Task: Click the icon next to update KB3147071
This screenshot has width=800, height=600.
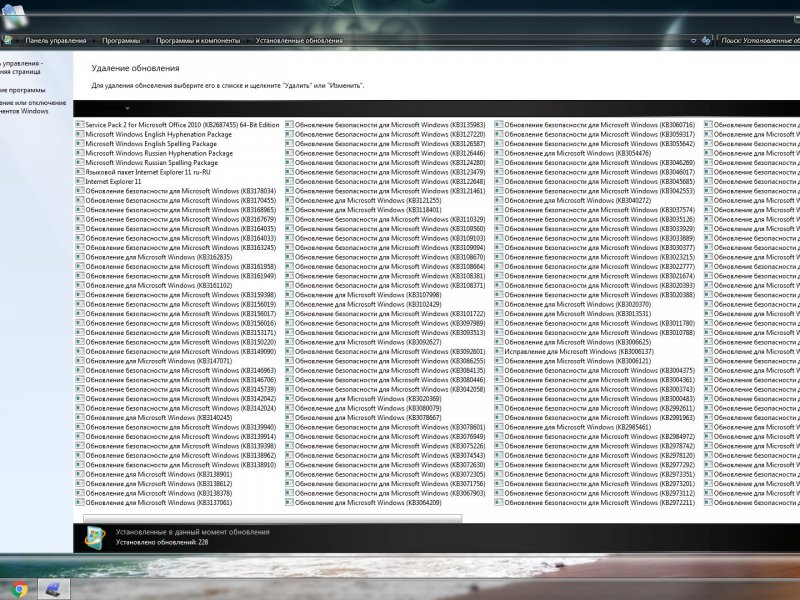Action: pyautogui.click(x=80, y=361)
